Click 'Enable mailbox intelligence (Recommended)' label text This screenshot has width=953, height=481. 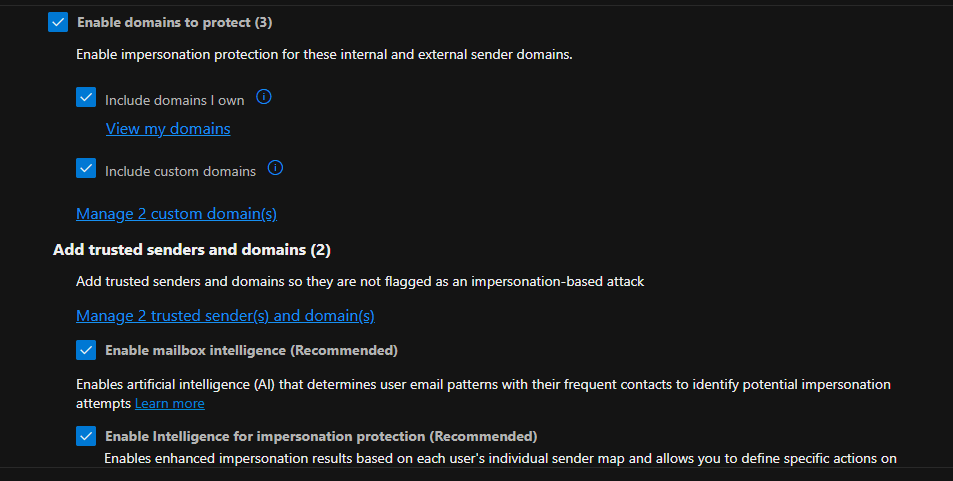click(x=251, y=350)
